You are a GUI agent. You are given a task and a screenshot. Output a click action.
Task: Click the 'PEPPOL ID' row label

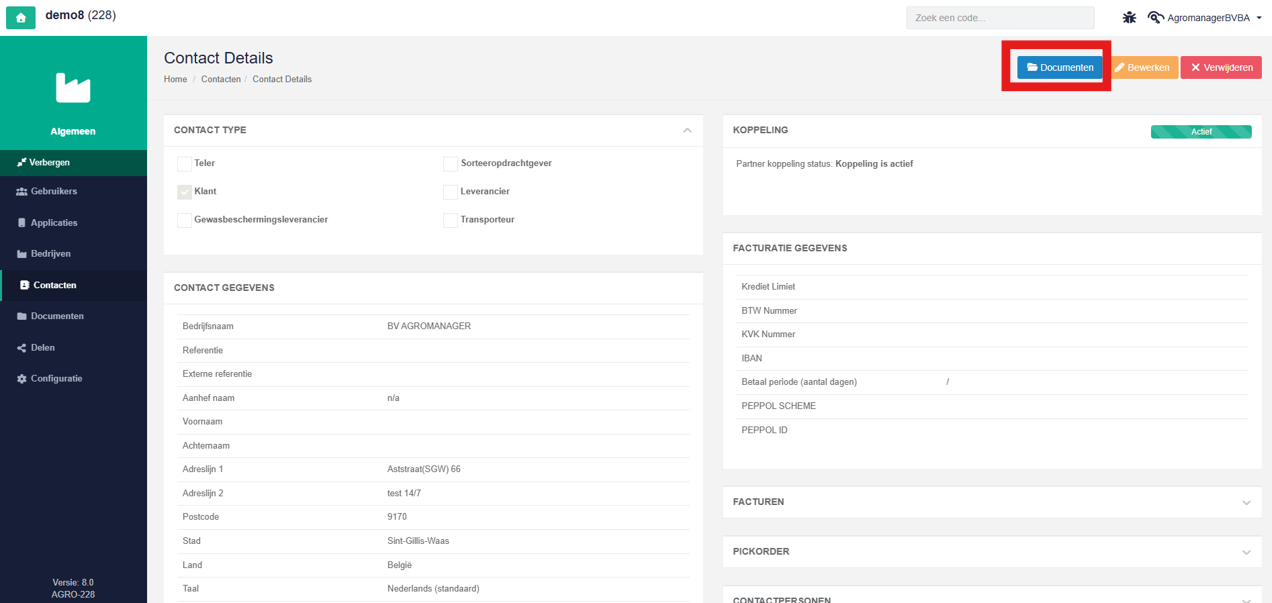tap(764, 430)
